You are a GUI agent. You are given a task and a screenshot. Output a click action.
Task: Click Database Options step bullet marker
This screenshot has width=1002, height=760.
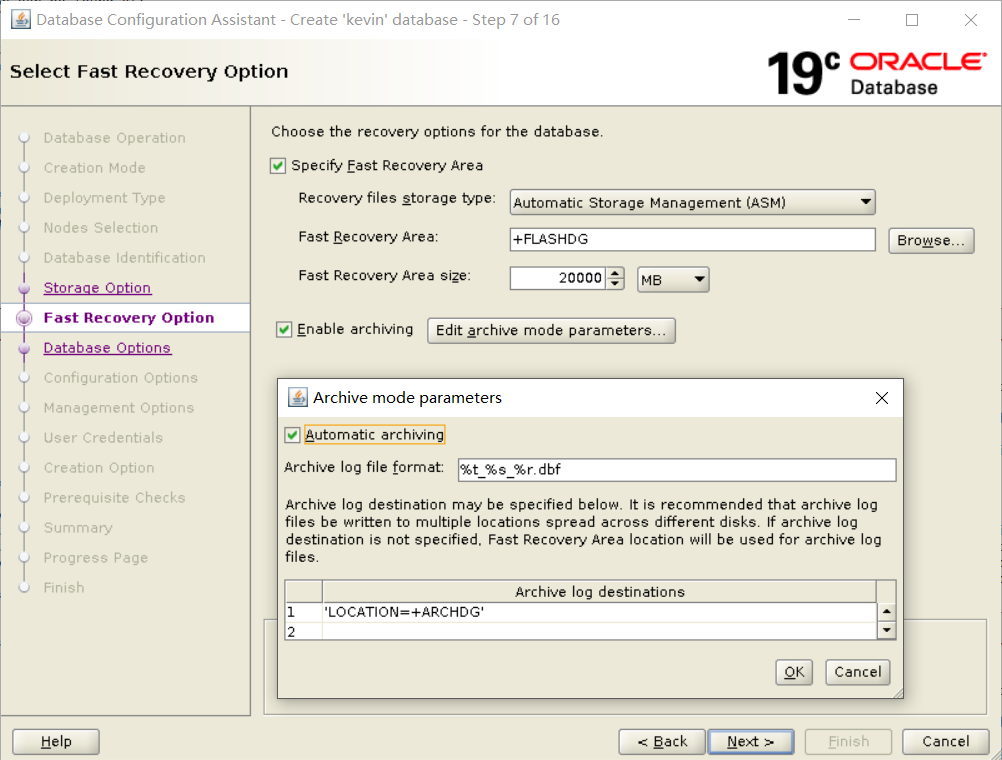pyautogui.click(x=24, y=348)
